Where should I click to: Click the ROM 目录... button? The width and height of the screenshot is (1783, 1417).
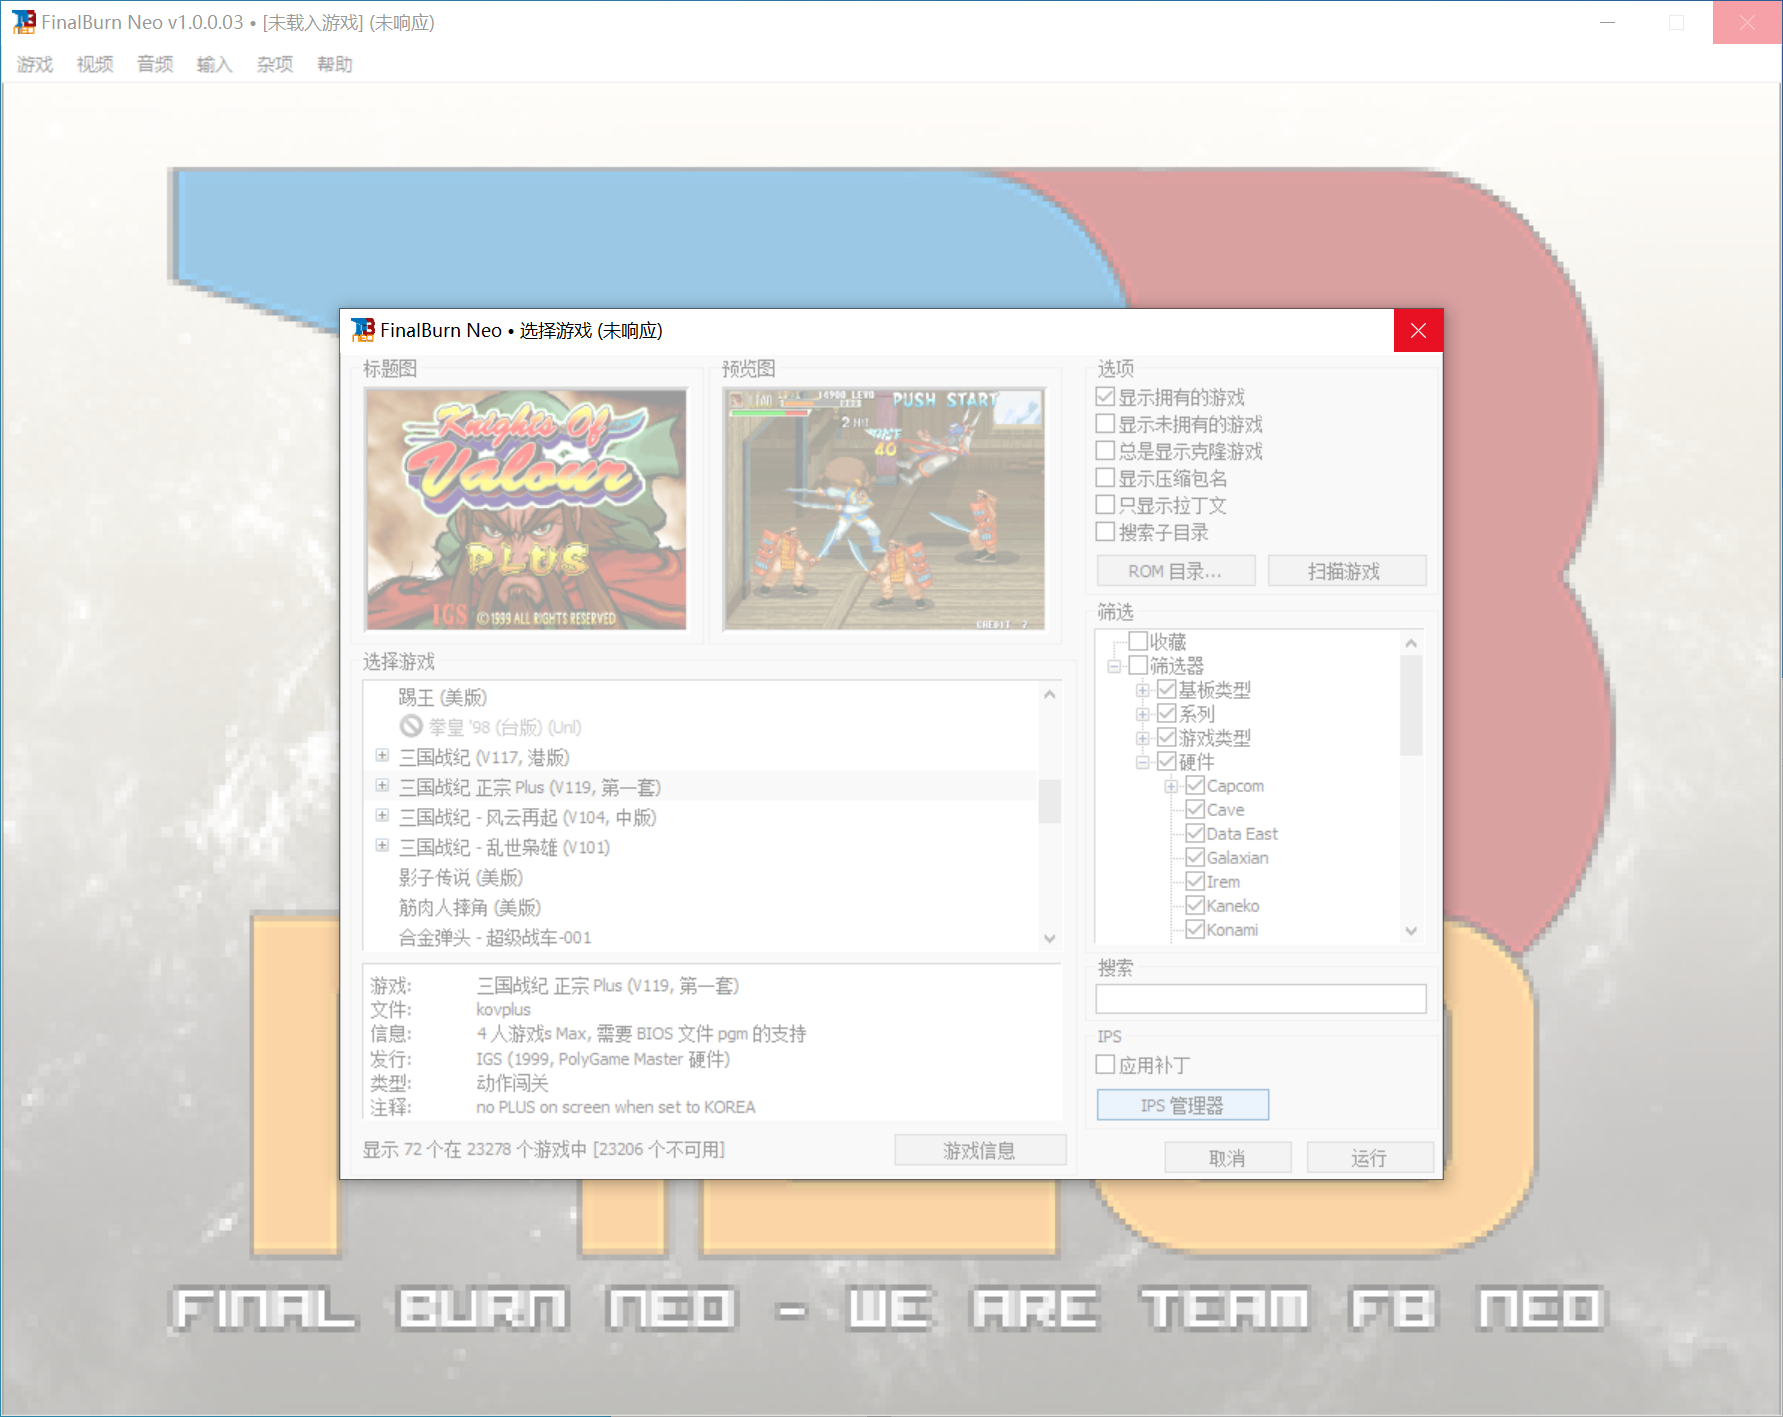tap(1175, 571)
